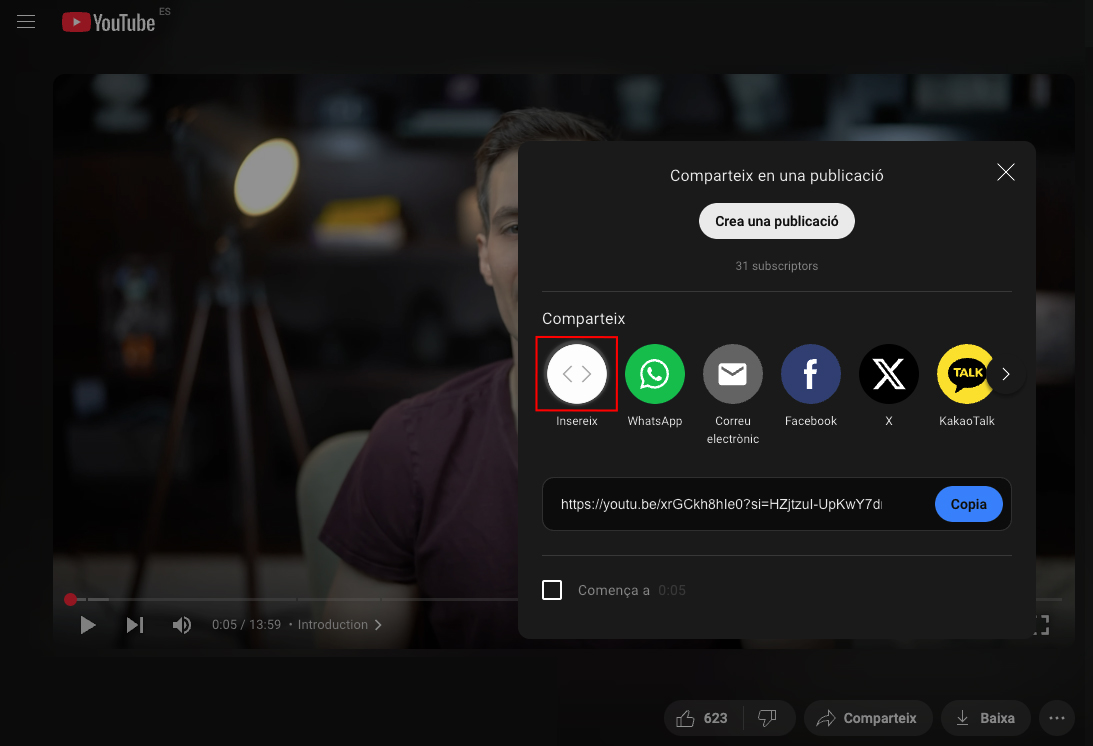
Task: Mute the video volume
Action: tap(181, 625)
